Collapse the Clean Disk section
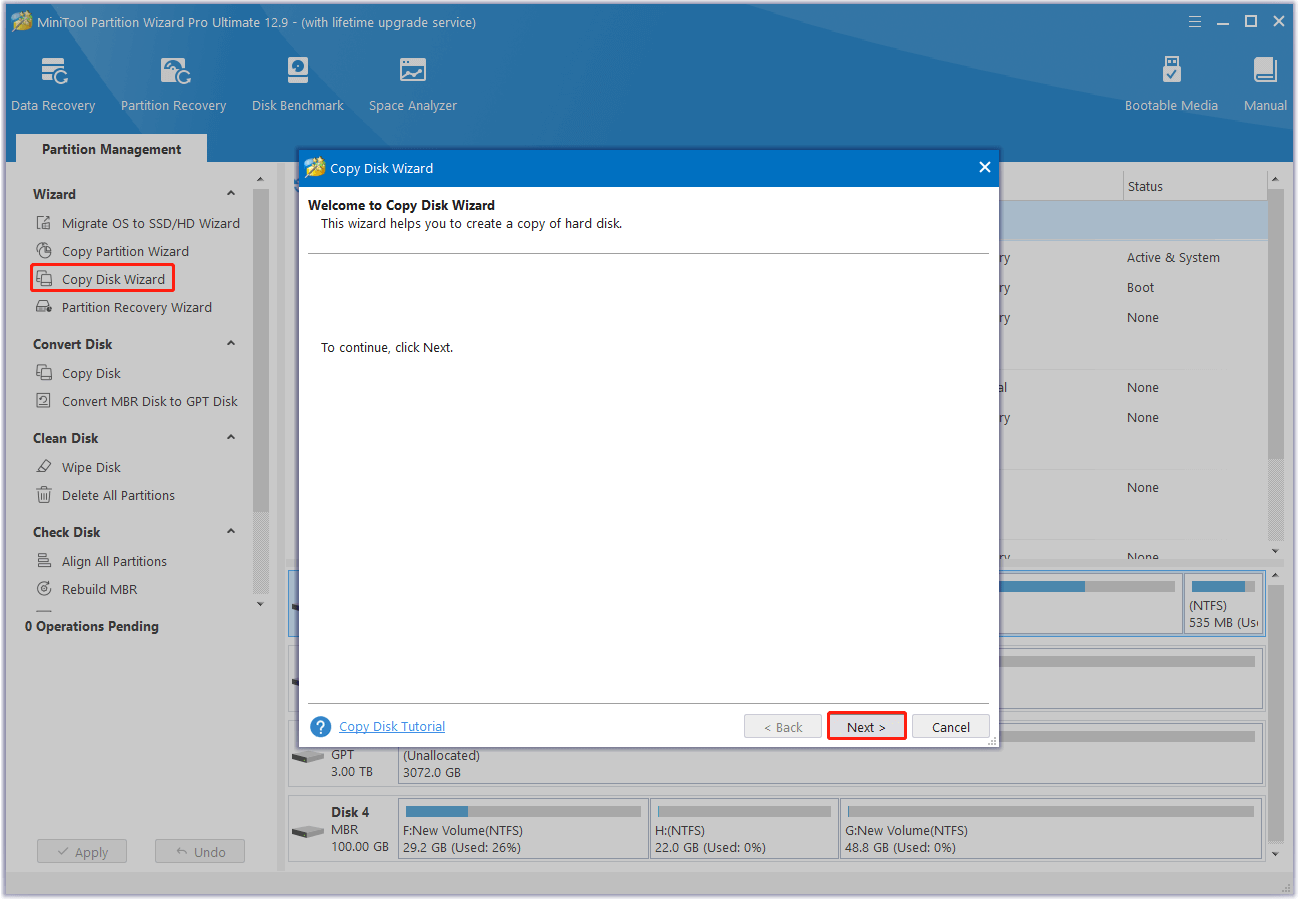This screenshot has height=900, width=1299. click(231, 438)
